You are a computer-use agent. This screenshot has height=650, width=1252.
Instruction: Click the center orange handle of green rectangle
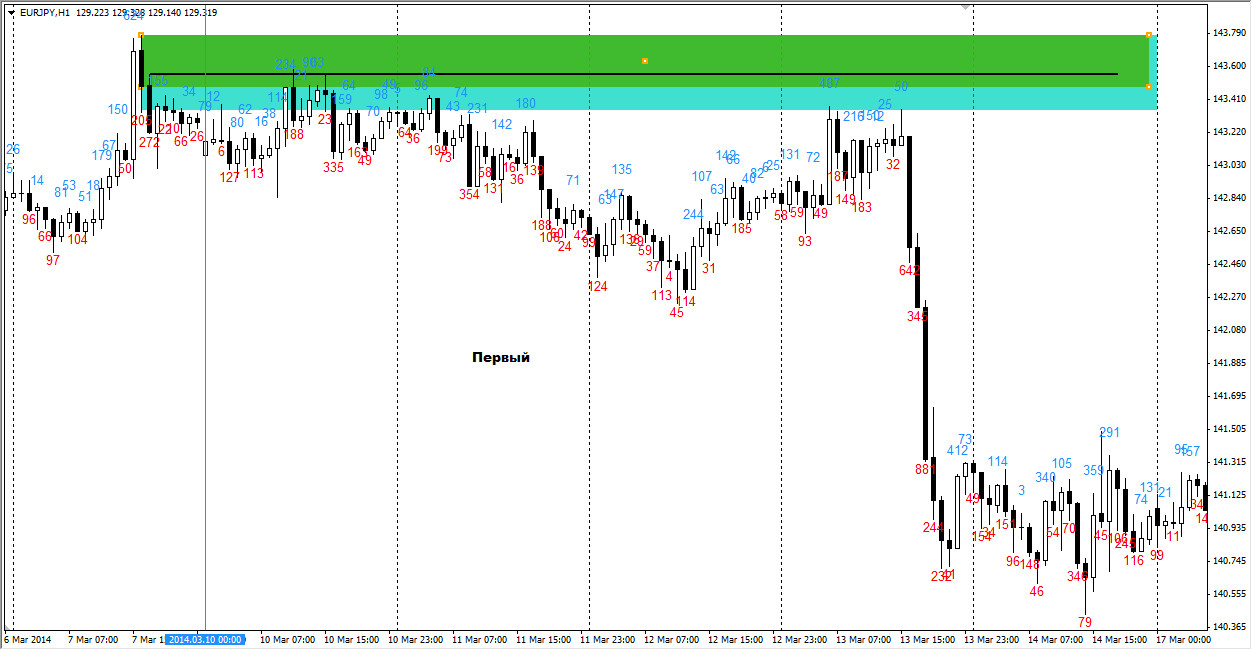(x=644, y=61)
